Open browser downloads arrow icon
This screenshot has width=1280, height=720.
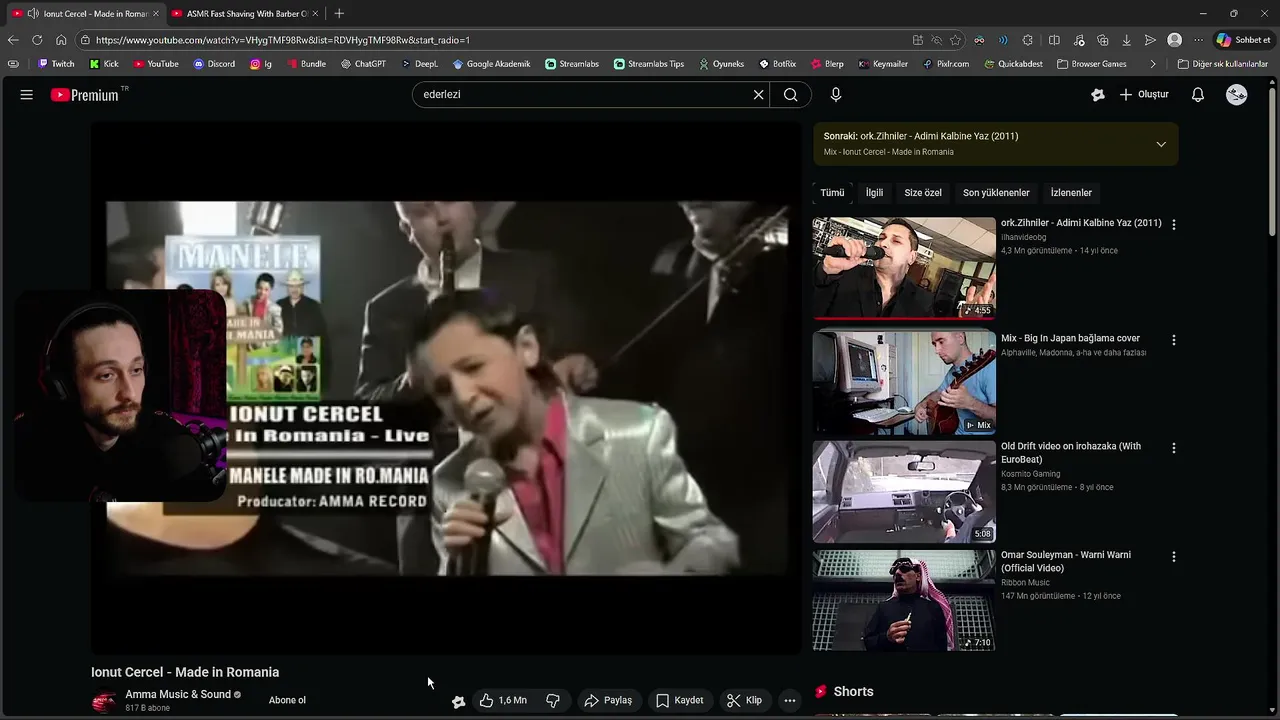pyautogui.click(x=1126, y=40)
